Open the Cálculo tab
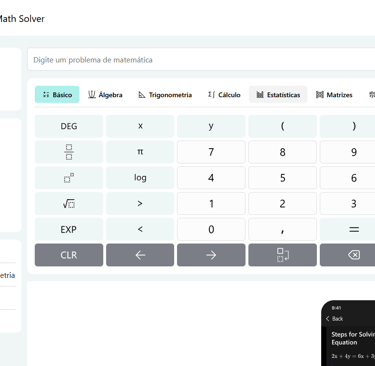 tap(224, 95)
